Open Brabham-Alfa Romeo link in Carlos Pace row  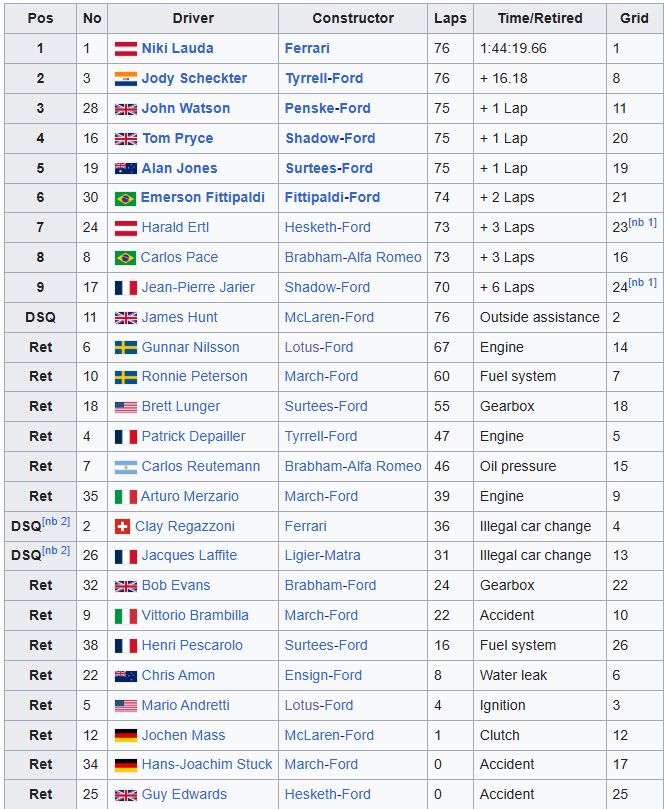tap(353, 257)
